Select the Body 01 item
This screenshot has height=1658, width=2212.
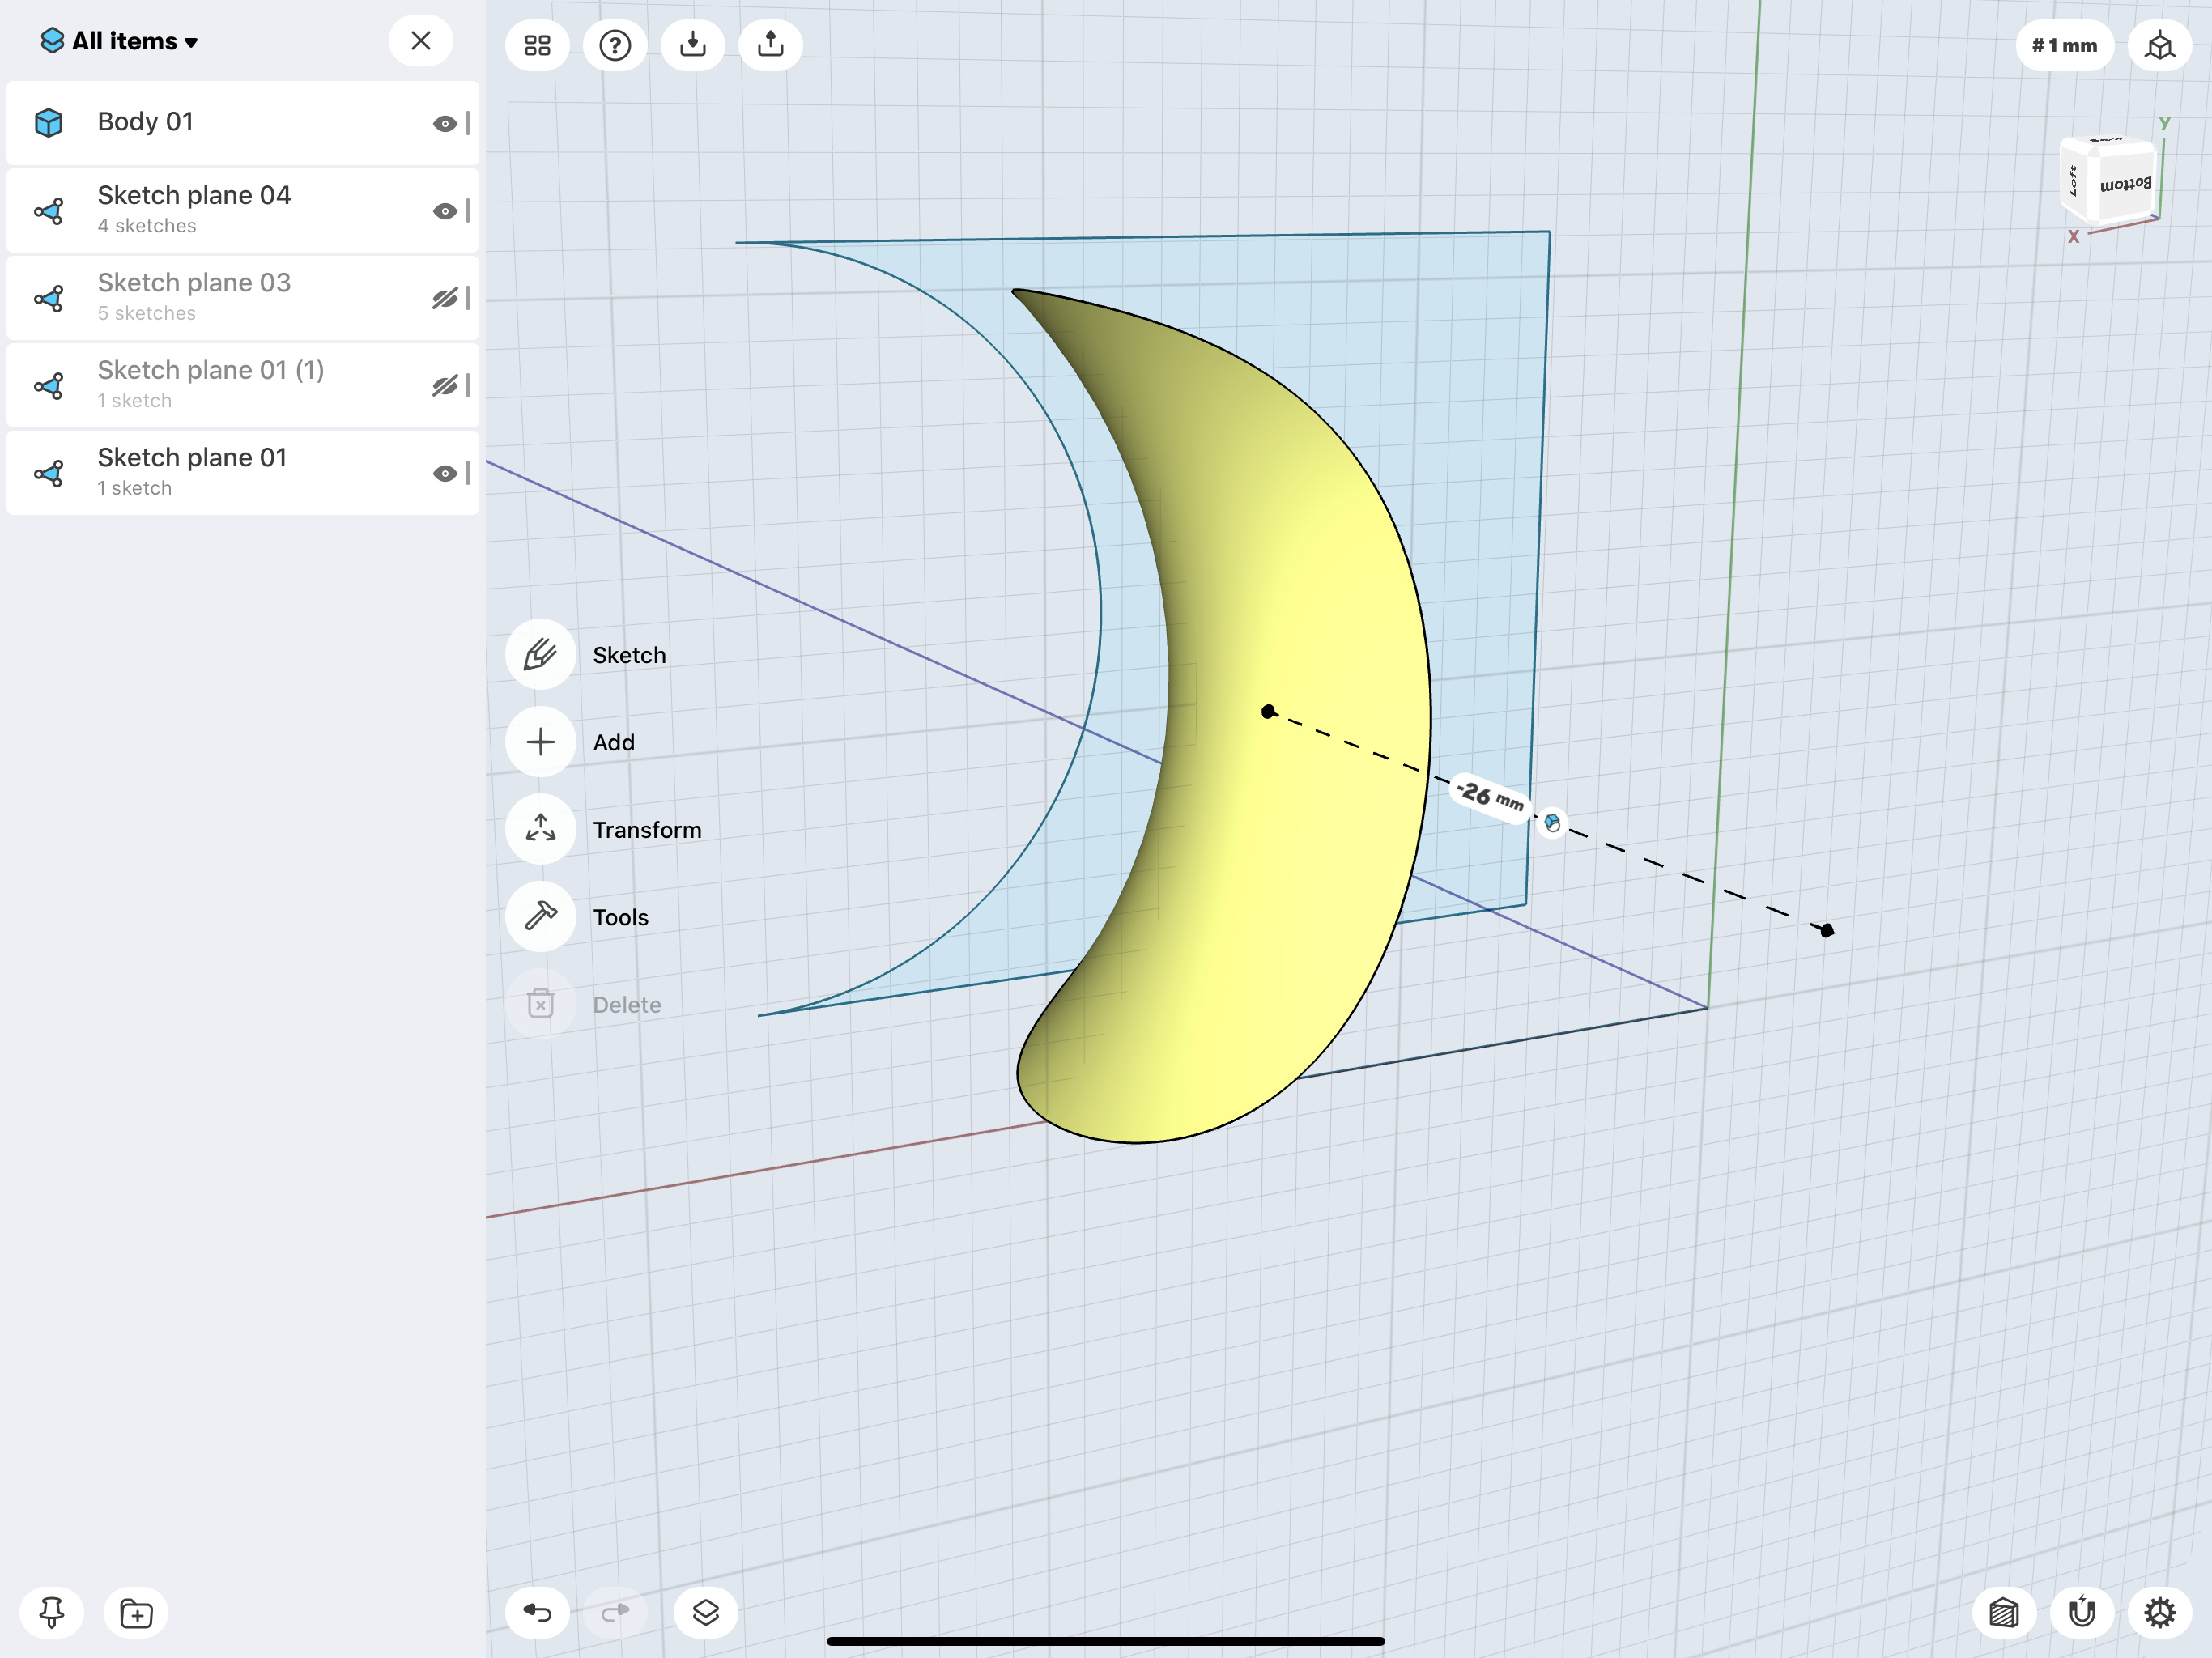pos(145,122)
